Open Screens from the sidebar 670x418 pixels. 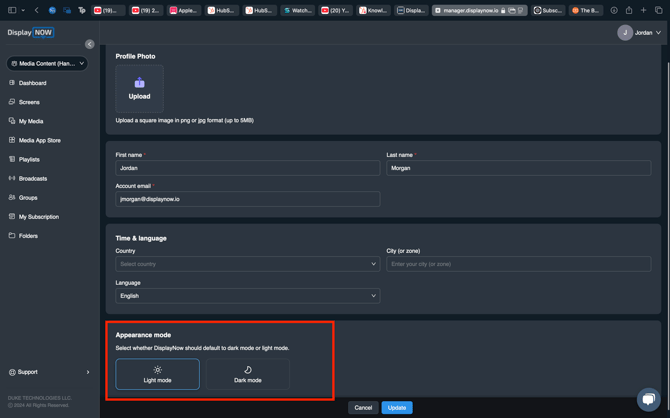[29, 102]
